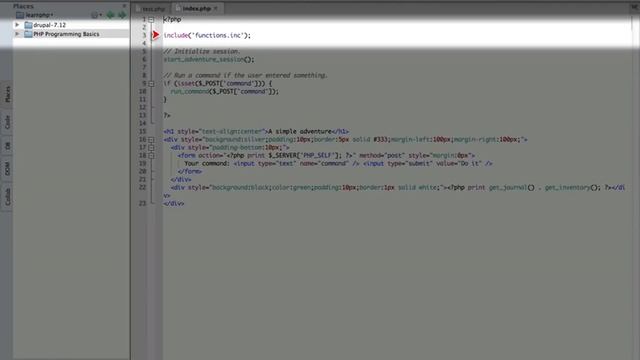
Task: Expand the drupal-7.12 folder
Action: (17, 25)
